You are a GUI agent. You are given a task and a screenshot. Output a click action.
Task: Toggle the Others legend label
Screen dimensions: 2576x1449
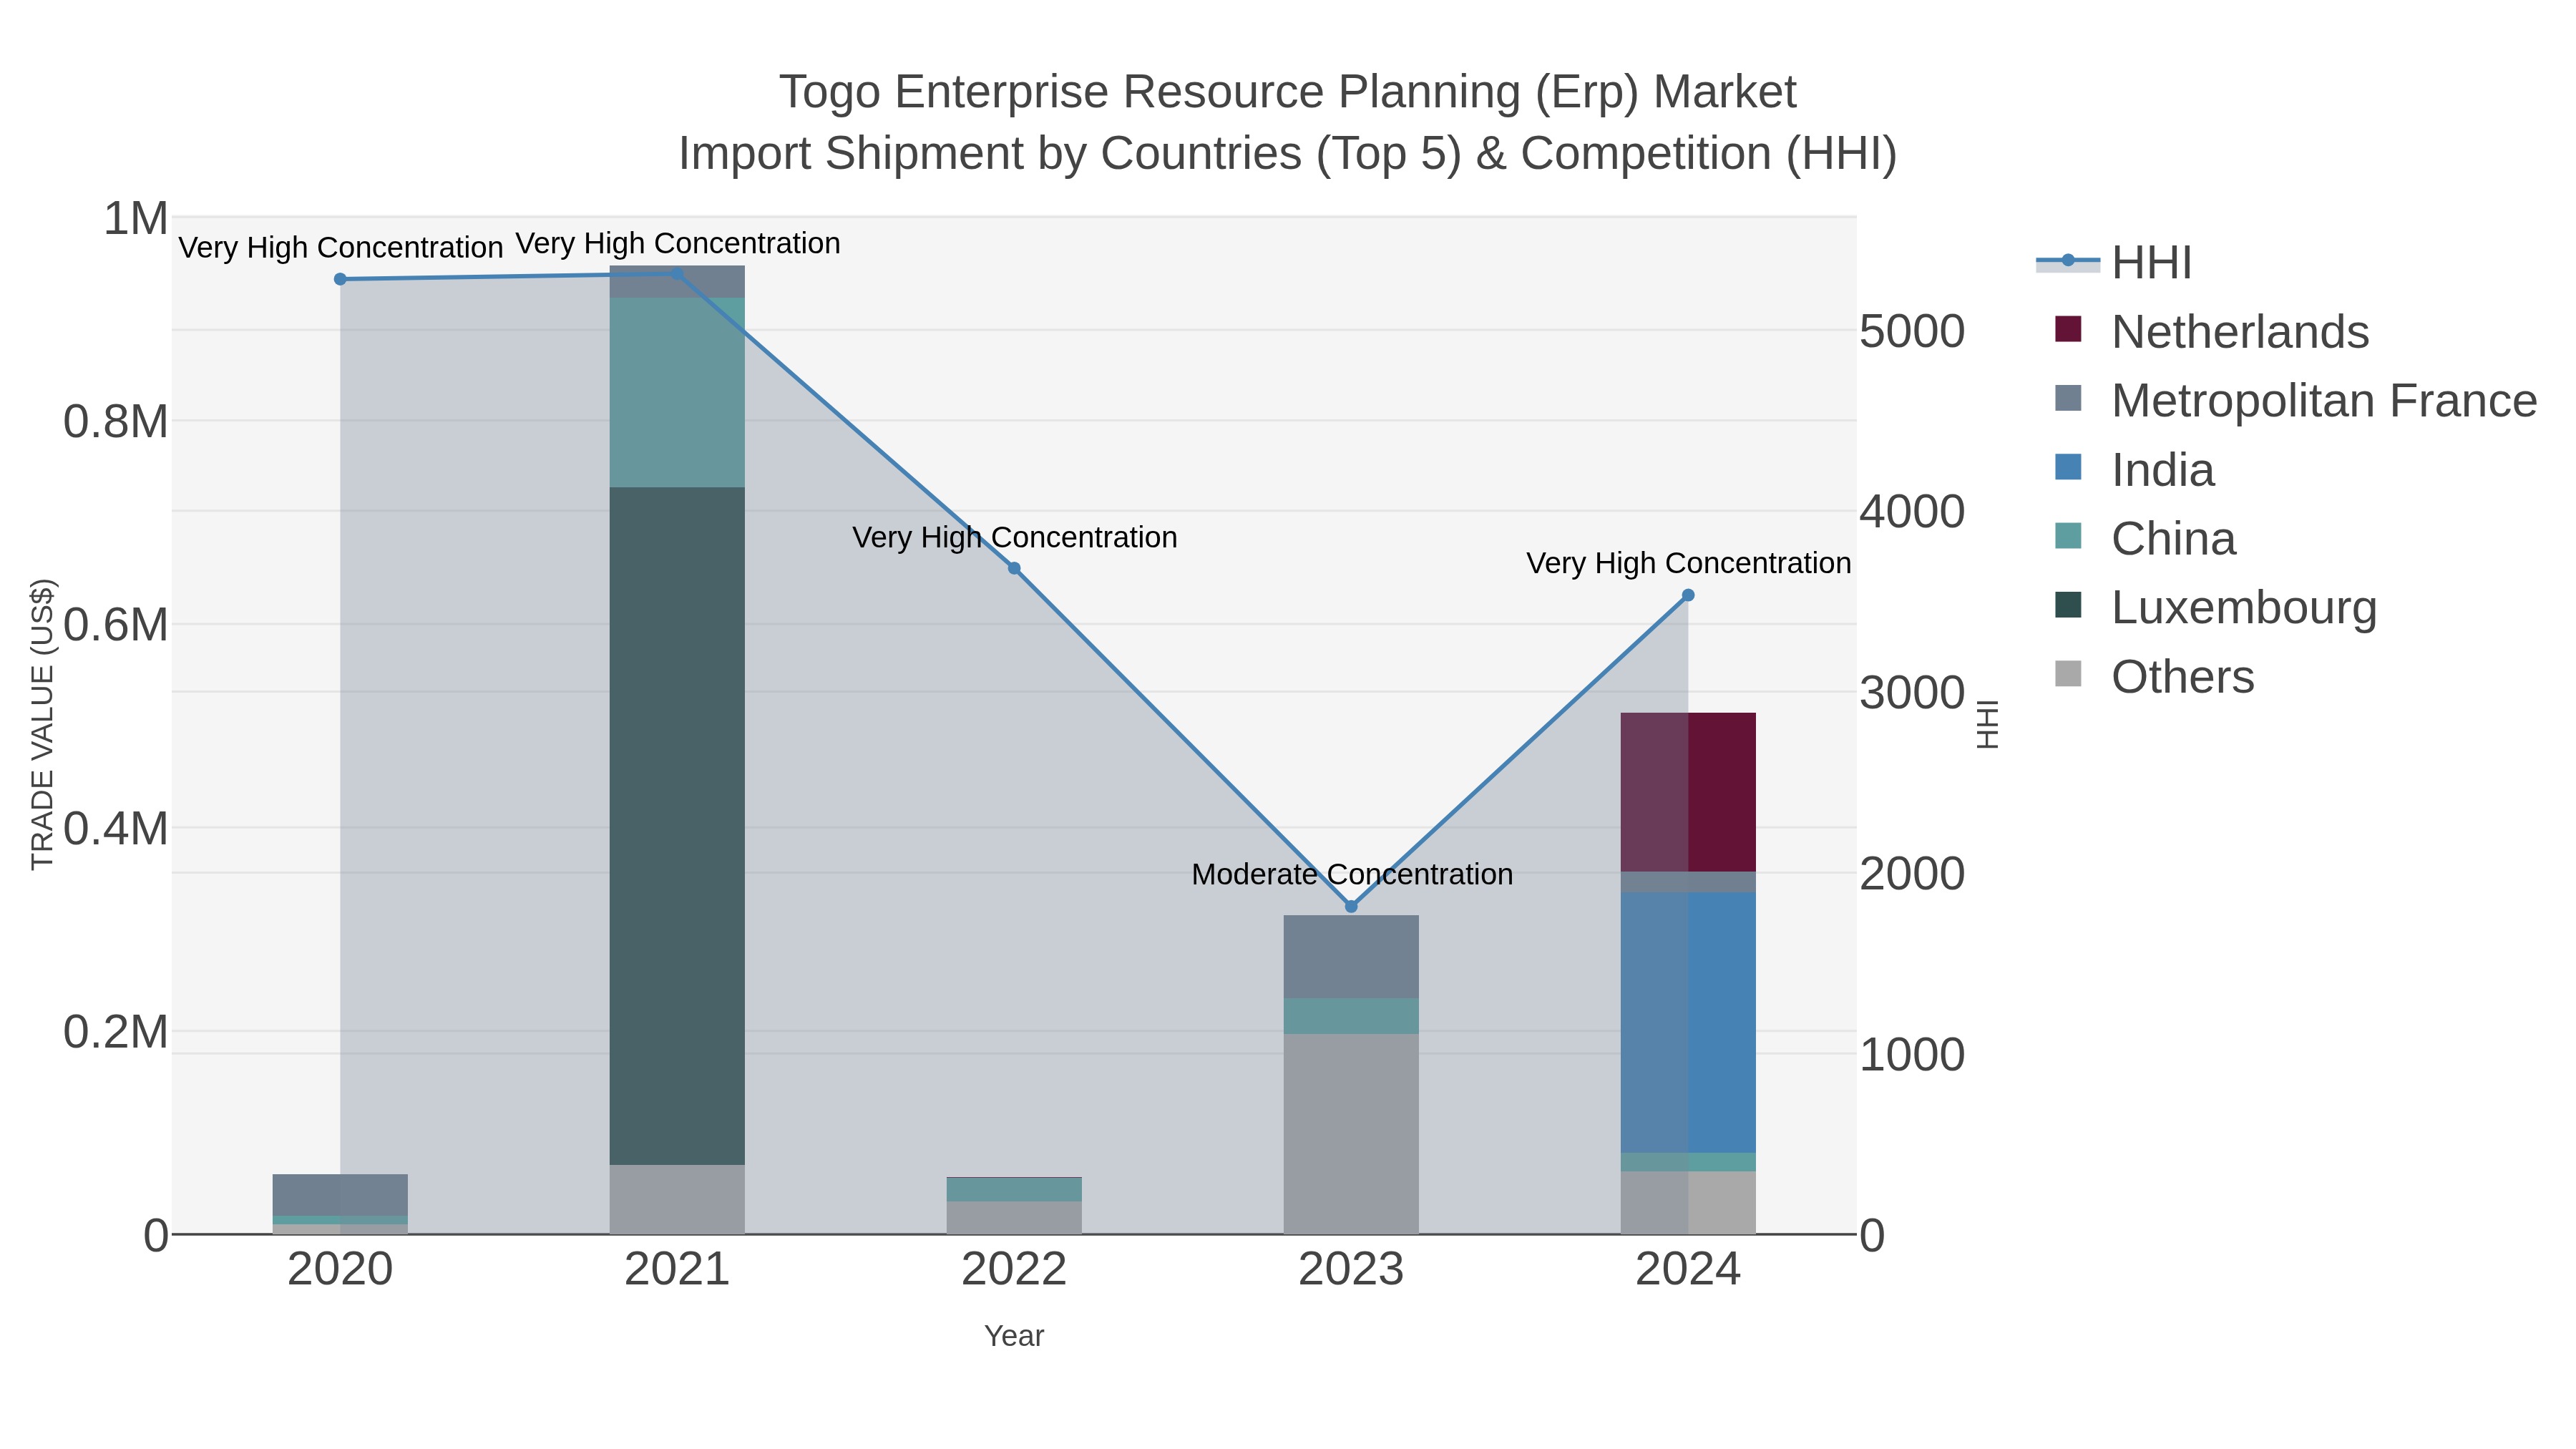tap(2183, 677)
